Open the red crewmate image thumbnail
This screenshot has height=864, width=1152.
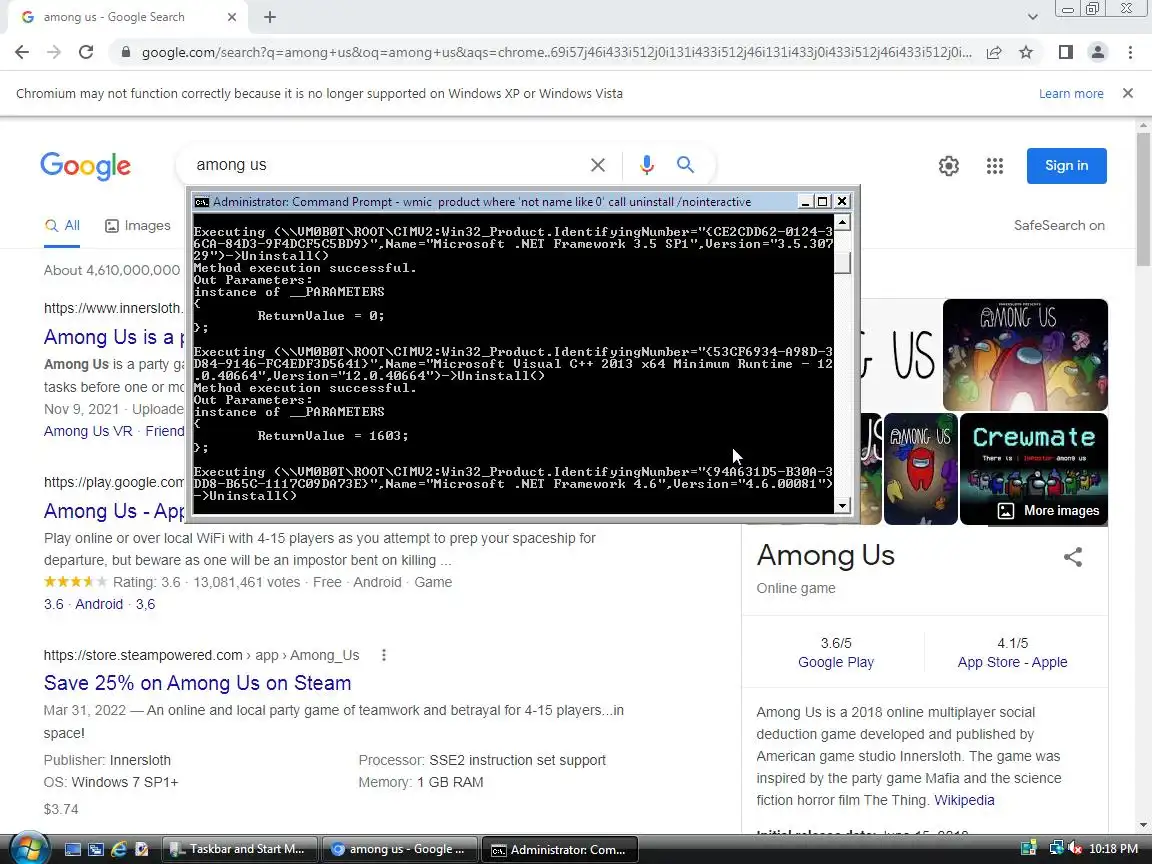tap(921, 469)
